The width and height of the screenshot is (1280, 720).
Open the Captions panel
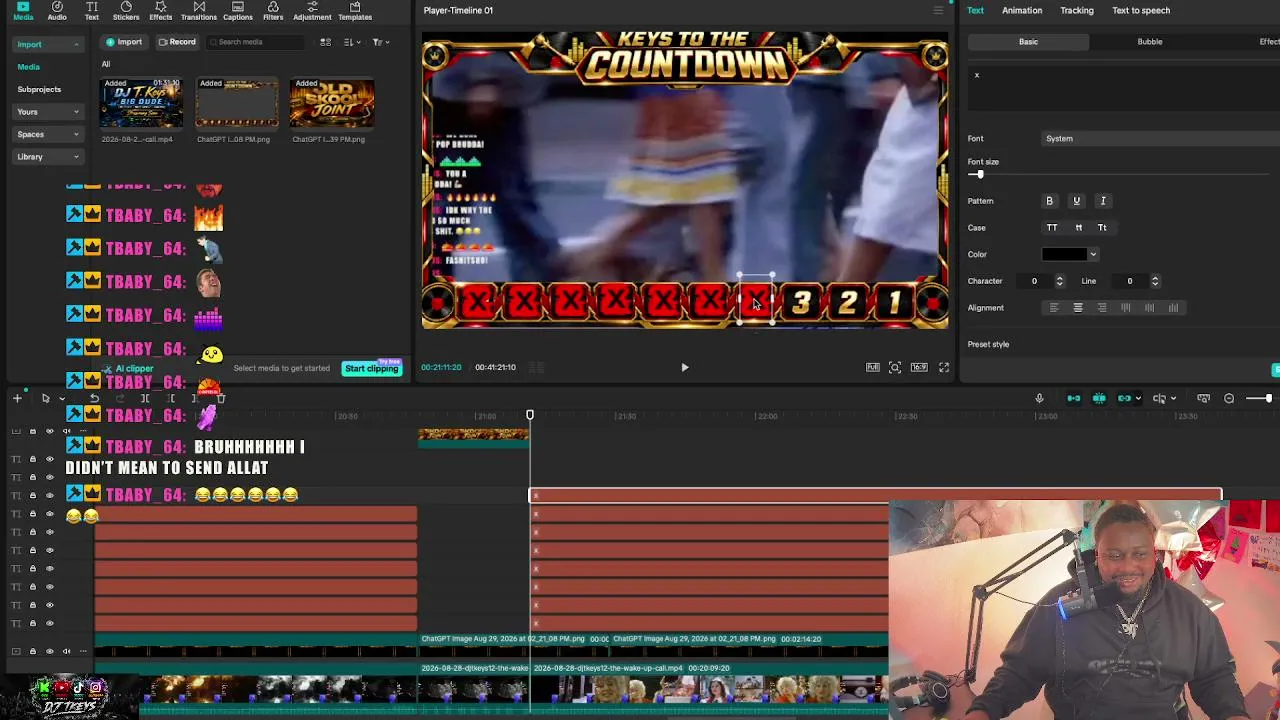tap(238, 11)
